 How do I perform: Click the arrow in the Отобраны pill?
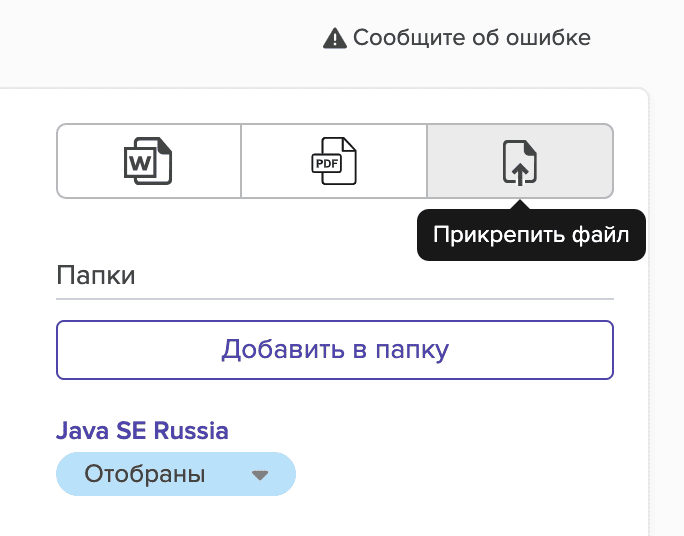coord(260,475)
